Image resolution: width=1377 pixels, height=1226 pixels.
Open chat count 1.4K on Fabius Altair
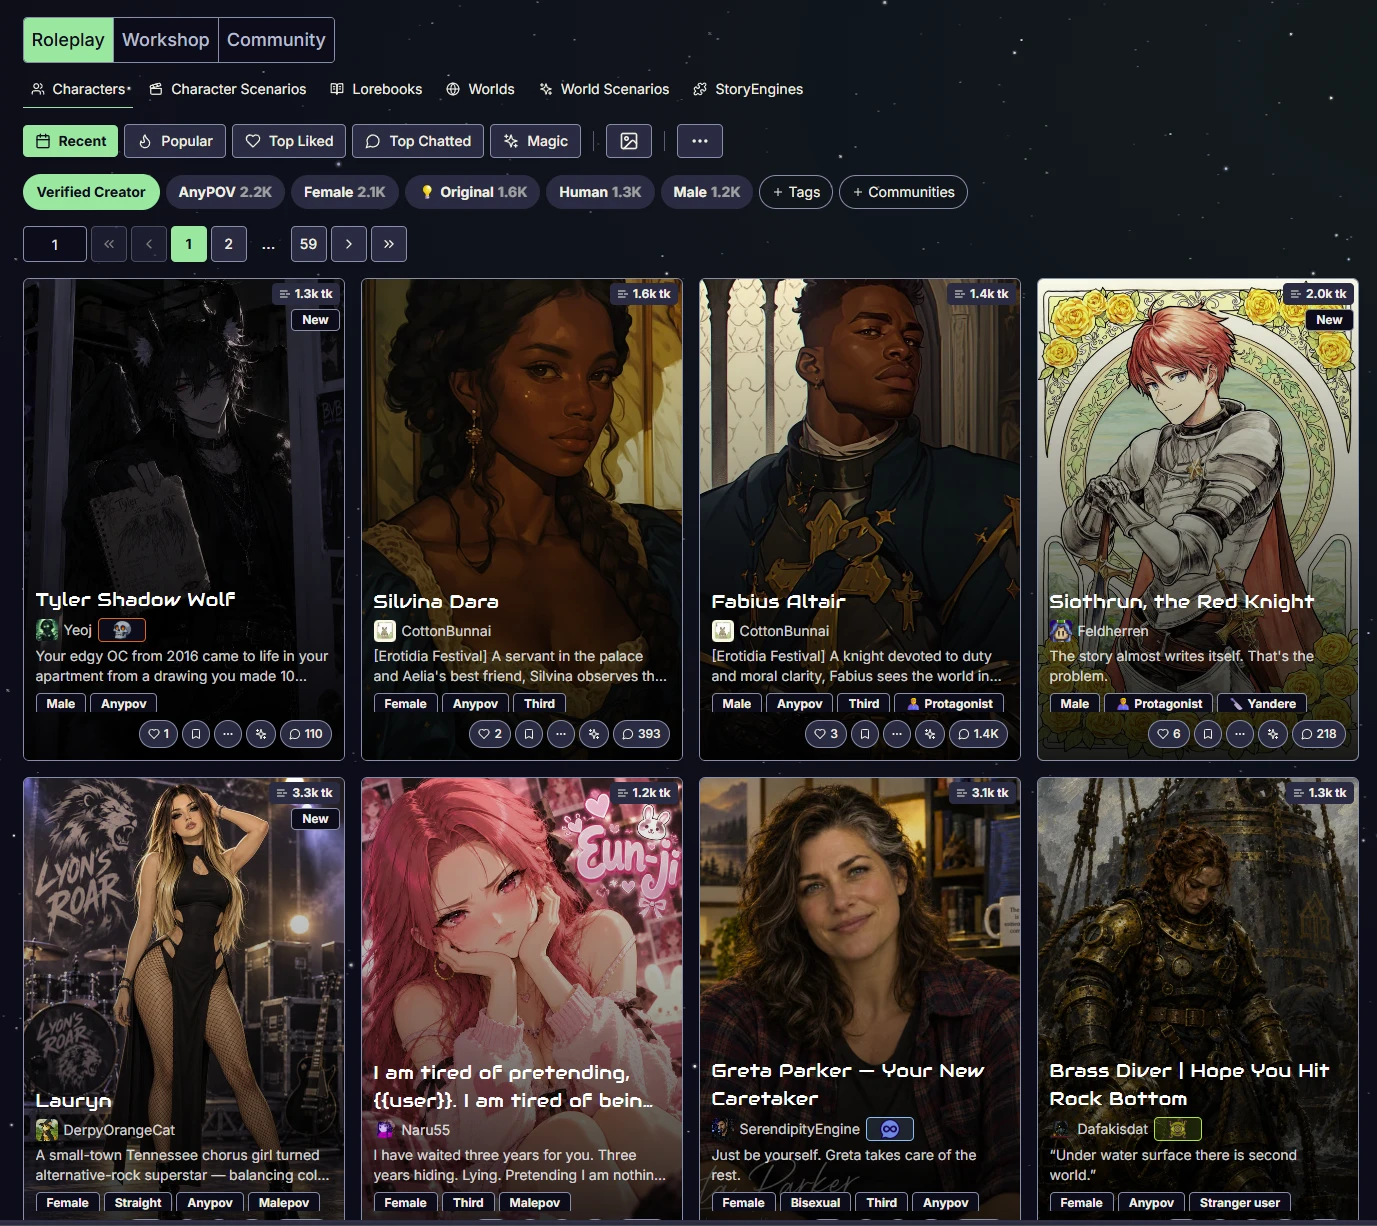pyautogui.click(x=978, y=734)
